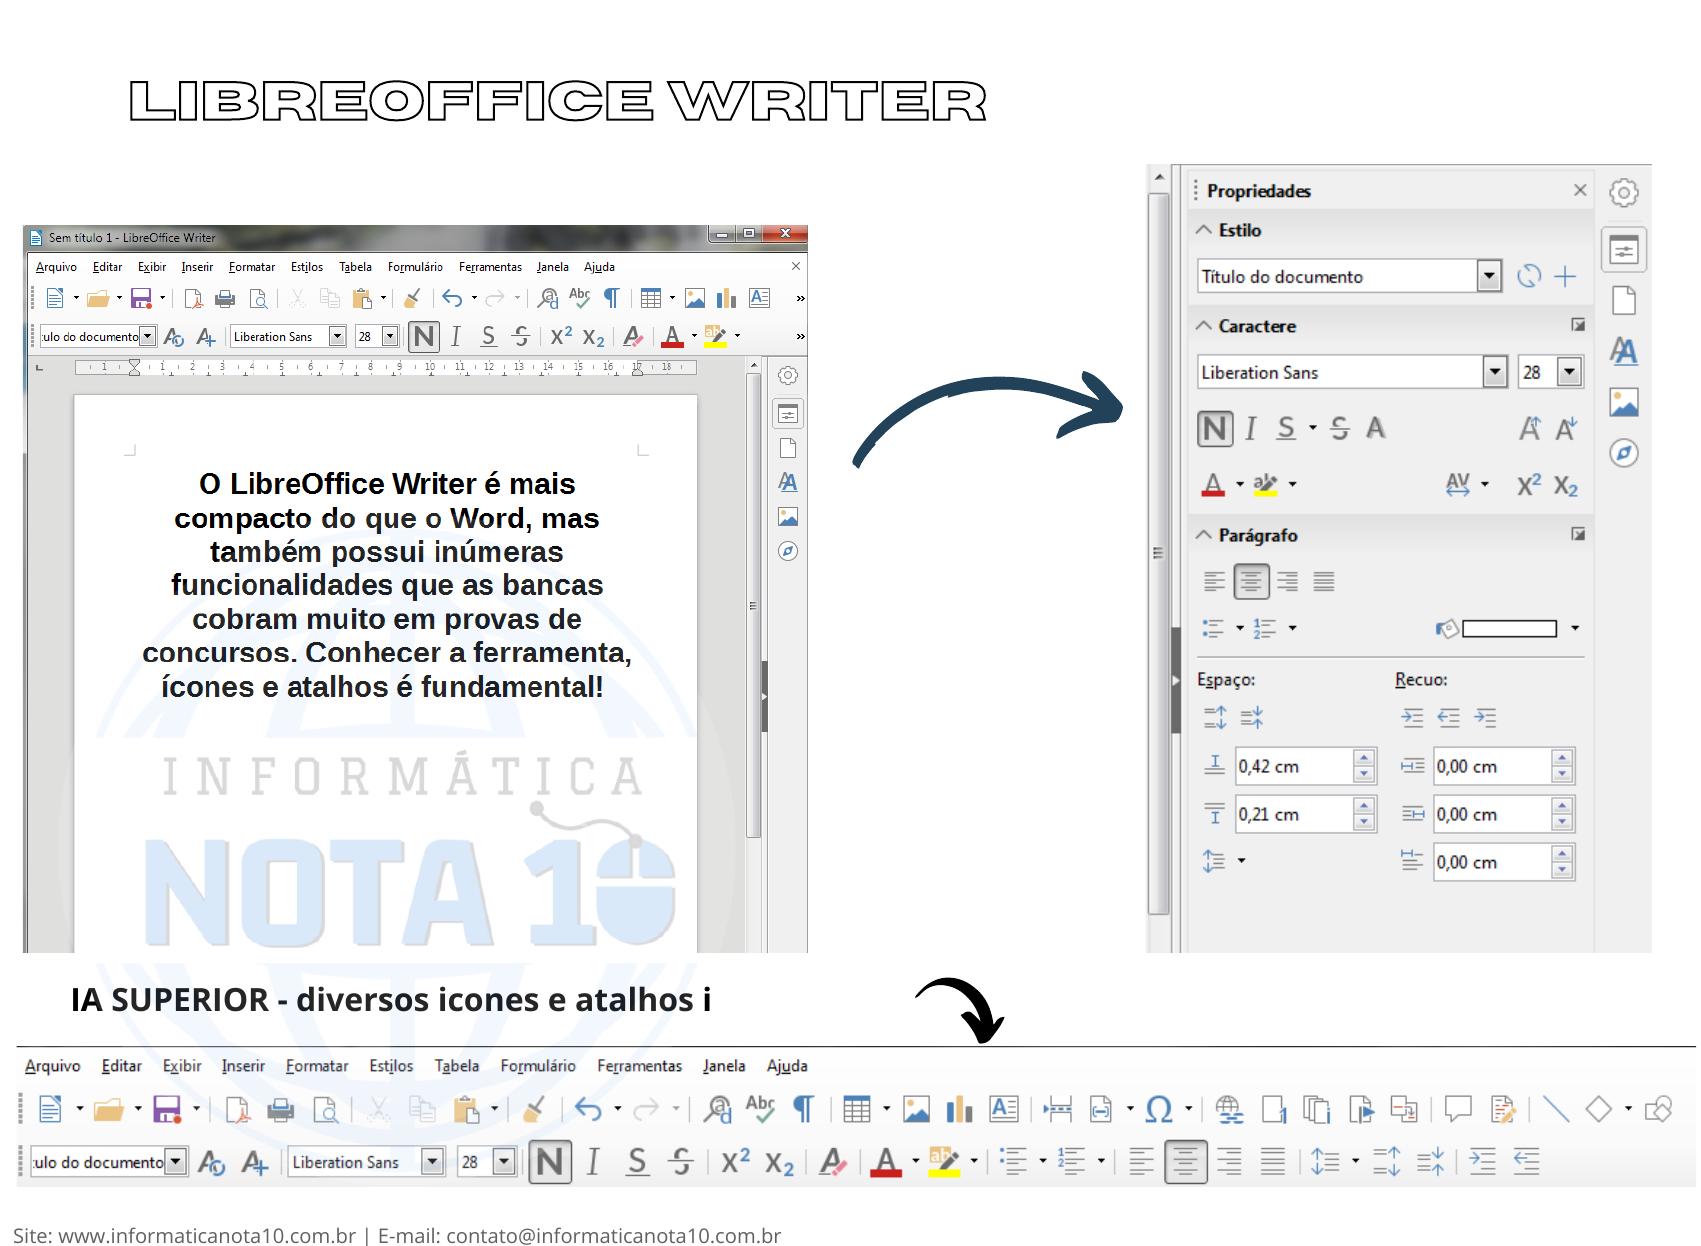Click the insert page break icon
Screen dimensions: 1701x1246
1057,1109
